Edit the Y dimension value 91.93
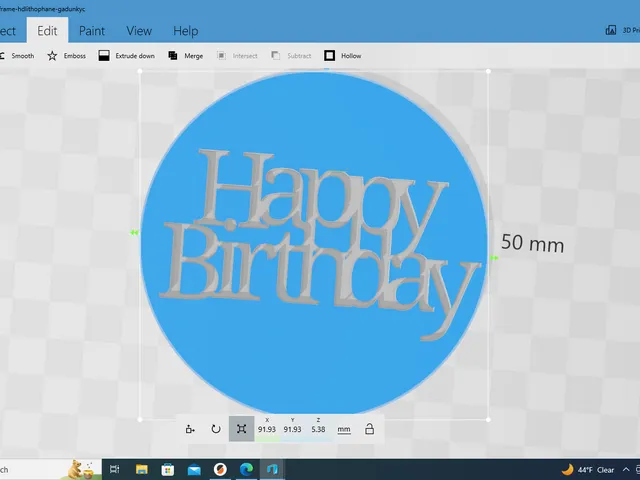 (x=293, y=429)
